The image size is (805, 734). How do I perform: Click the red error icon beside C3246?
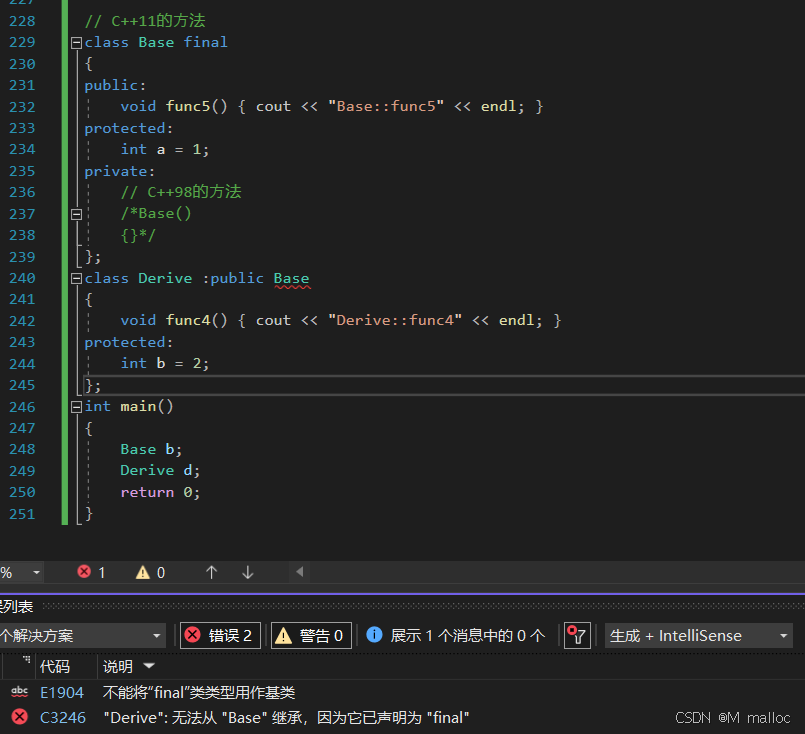pyautogui.click(x=20, y=717)
